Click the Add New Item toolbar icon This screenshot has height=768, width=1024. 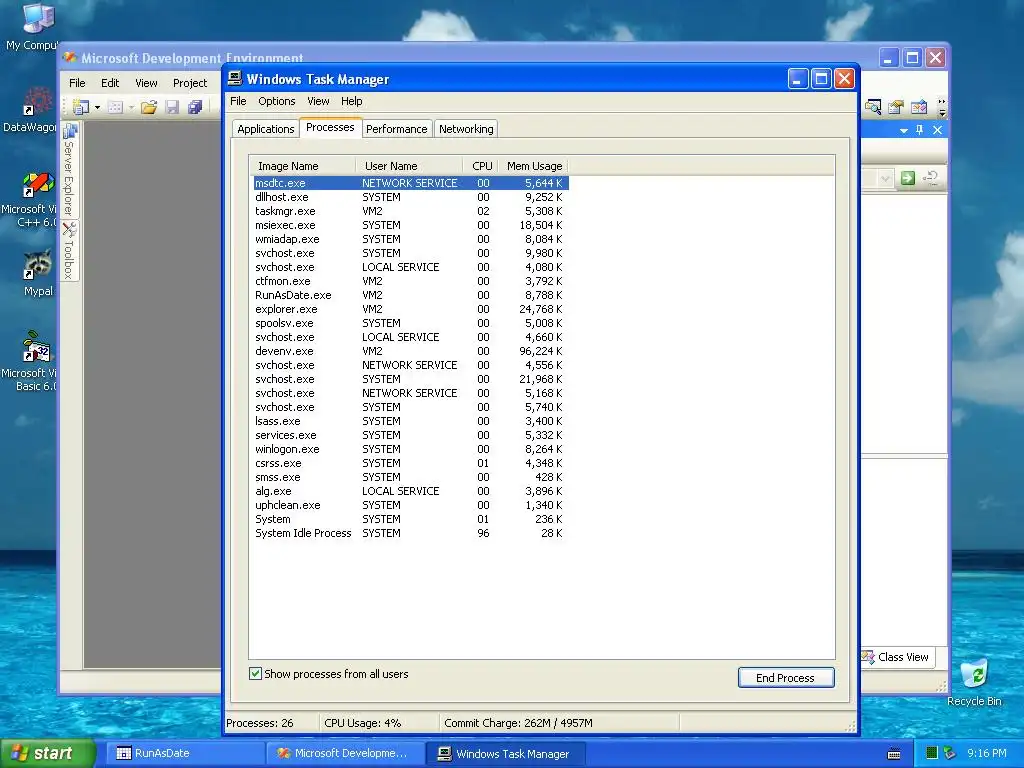tap(116, 107)
